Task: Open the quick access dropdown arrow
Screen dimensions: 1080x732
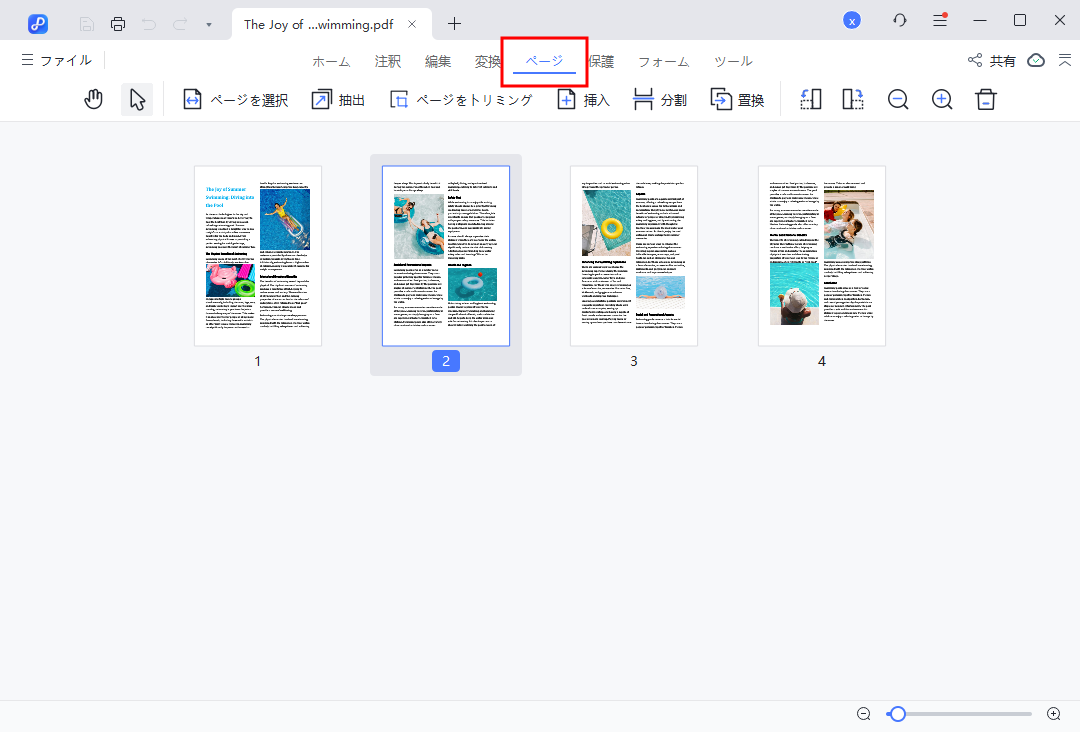Action: [x=208, y=24]
